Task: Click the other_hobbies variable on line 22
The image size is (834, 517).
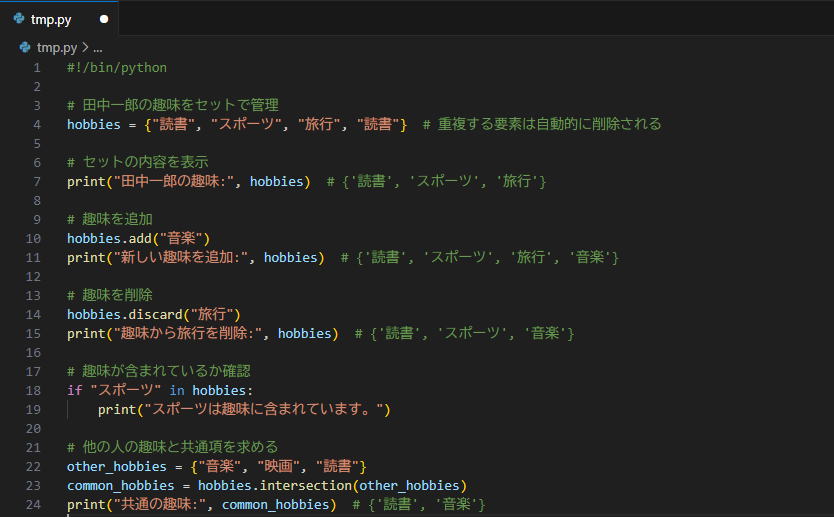Action: [x=116, y=466]
